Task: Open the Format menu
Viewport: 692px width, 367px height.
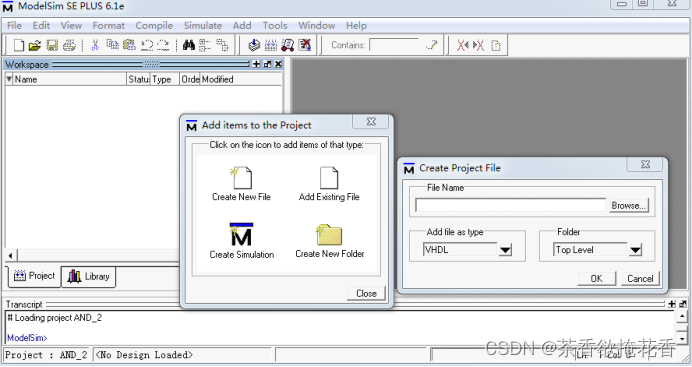Action: (x=109, y=26)
